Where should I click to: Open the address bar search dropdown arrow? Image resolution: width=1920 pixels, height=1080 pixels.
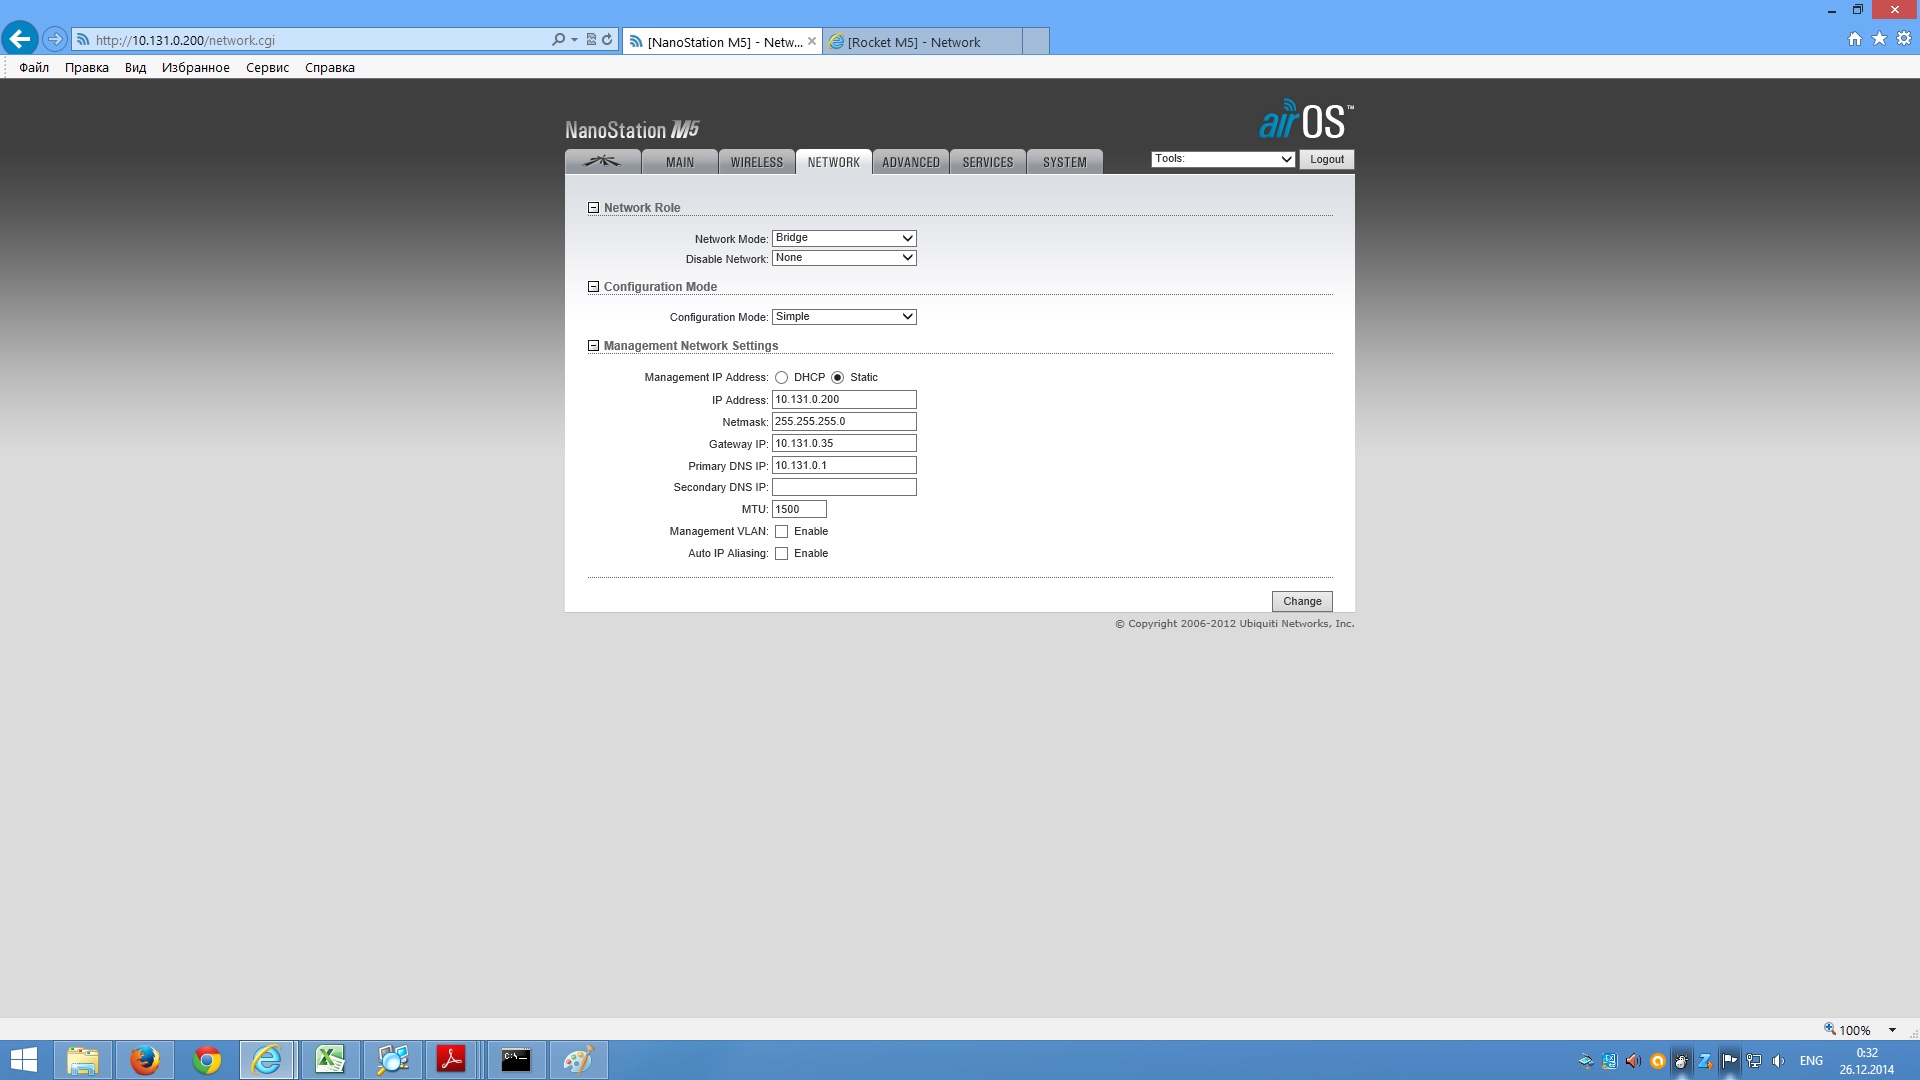point(574,40)
